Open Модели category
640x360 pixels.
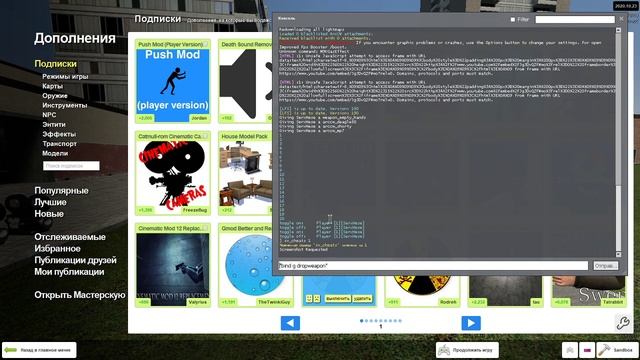tap(55, 153)
